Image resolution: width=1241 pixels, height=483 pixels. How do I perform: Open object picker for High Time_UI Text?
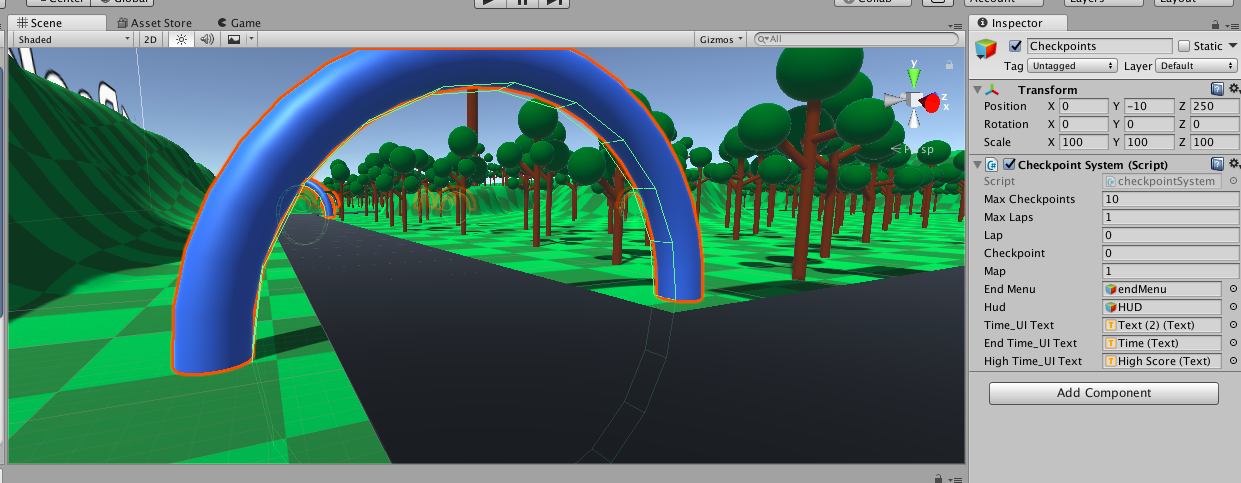(1233, 361)
